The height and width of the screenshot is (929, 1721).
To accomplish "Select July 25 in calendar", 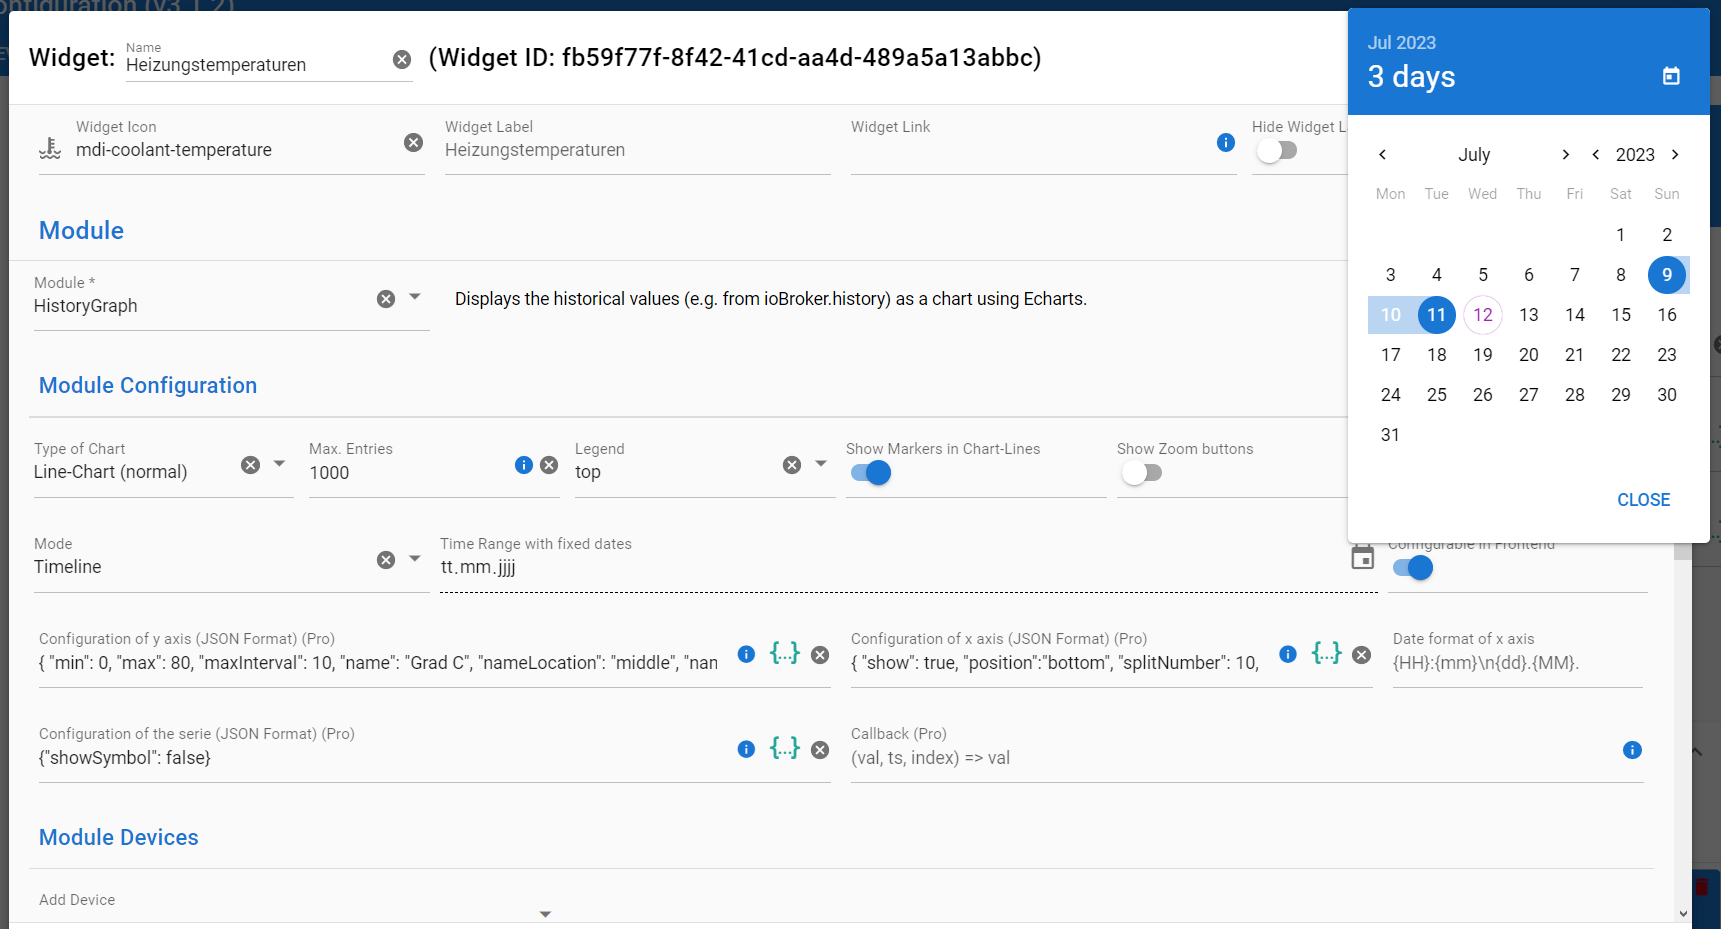I will (1437, 395).
